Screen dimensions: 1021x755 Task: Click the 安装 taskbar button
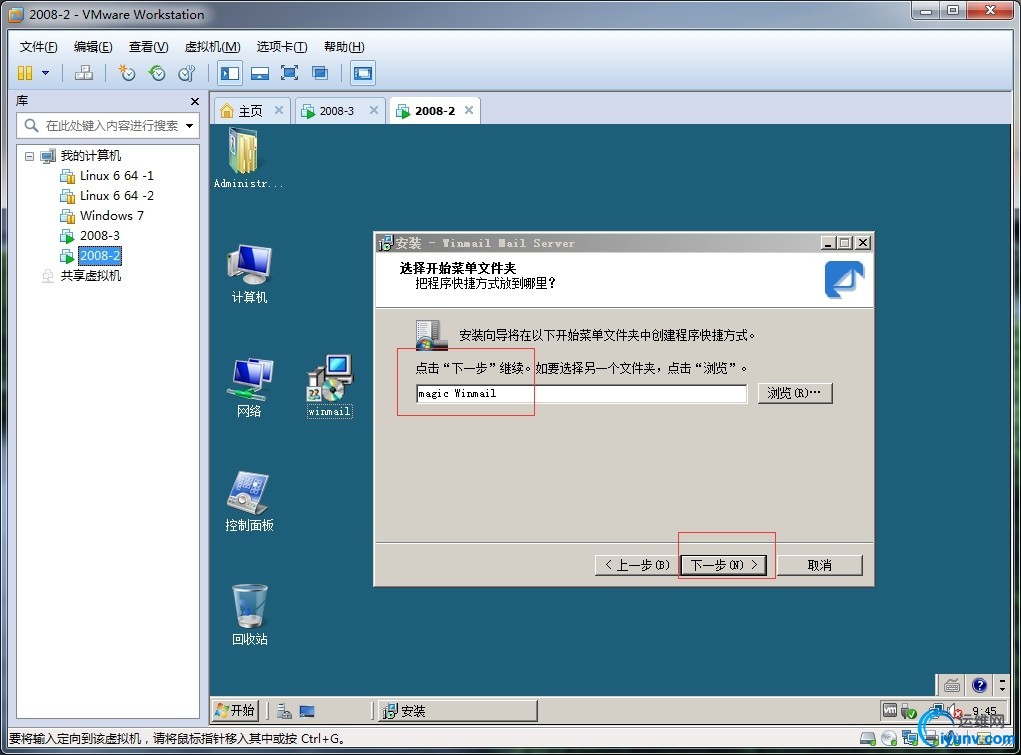pyautogui.click(x=458, y=711)
